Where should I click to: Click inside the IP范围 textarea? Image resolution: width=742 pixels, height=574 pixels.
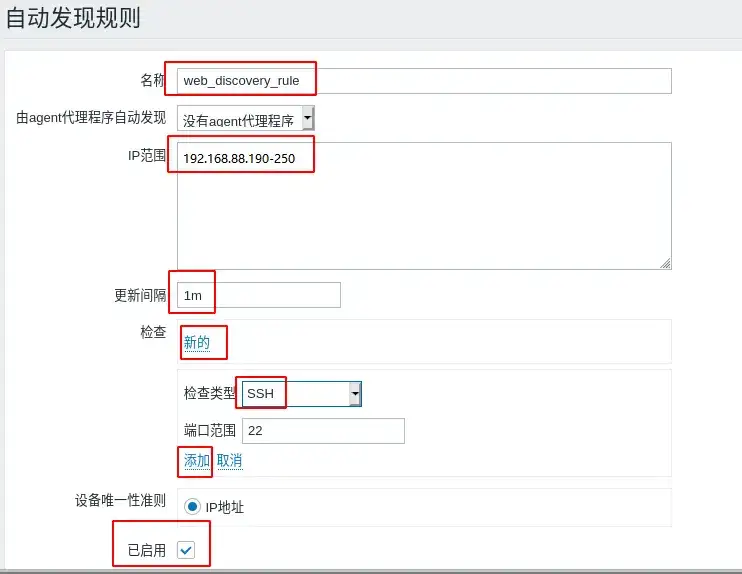pos(424,206)
